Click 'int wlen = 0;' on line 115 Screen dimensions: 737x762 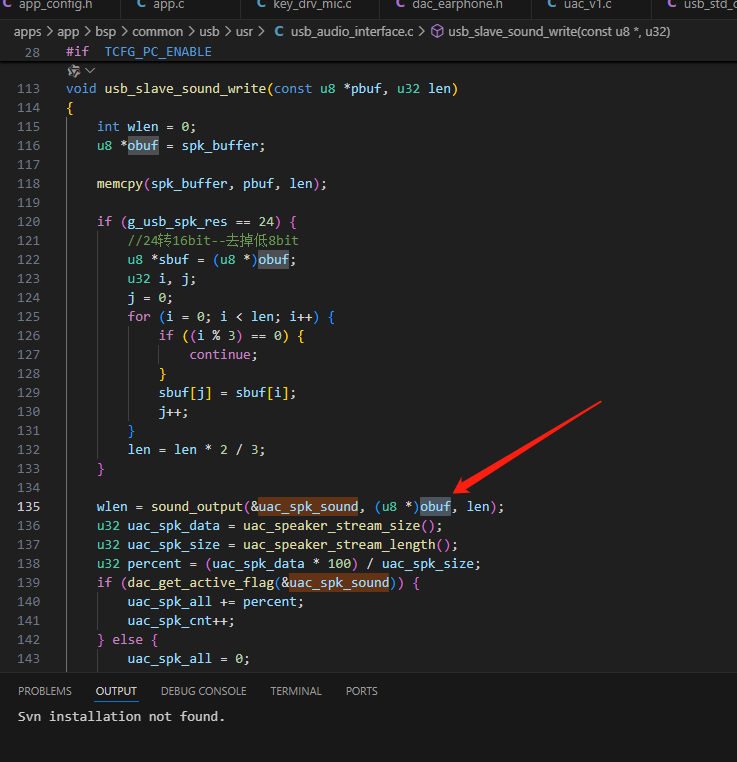click(146, 127)
